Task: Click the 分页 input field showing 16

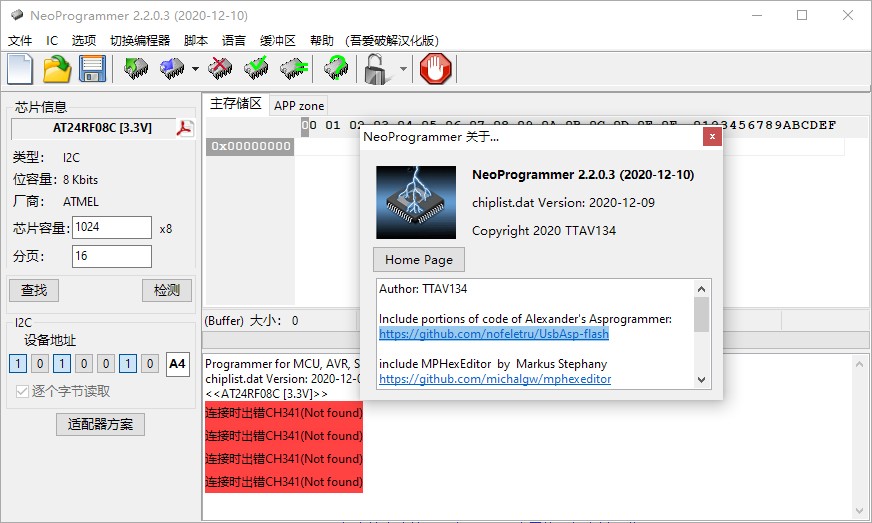Action: (x=112, y=256)
